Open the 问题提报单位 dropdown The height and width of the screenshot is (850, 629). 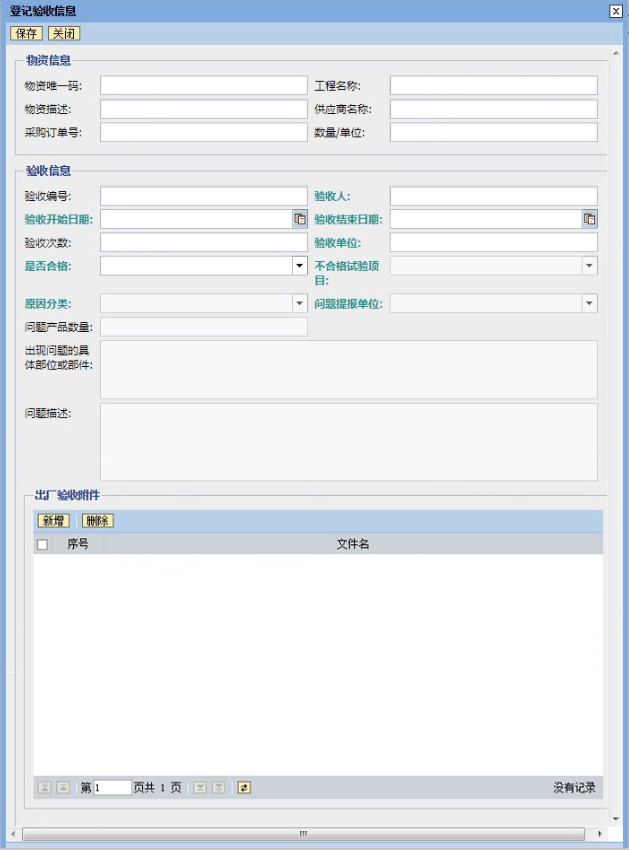tap(589, 303)
